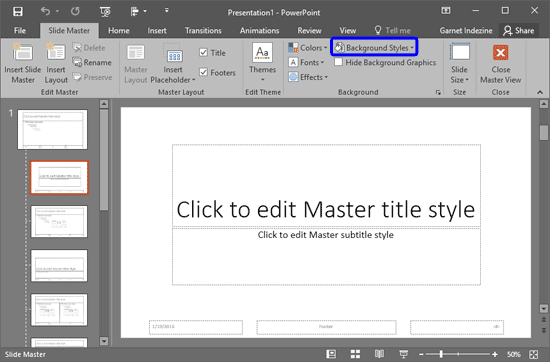Rename the selected layout
Screen dimensions: 550x362
pyautogui.click(x=92, y=62)
